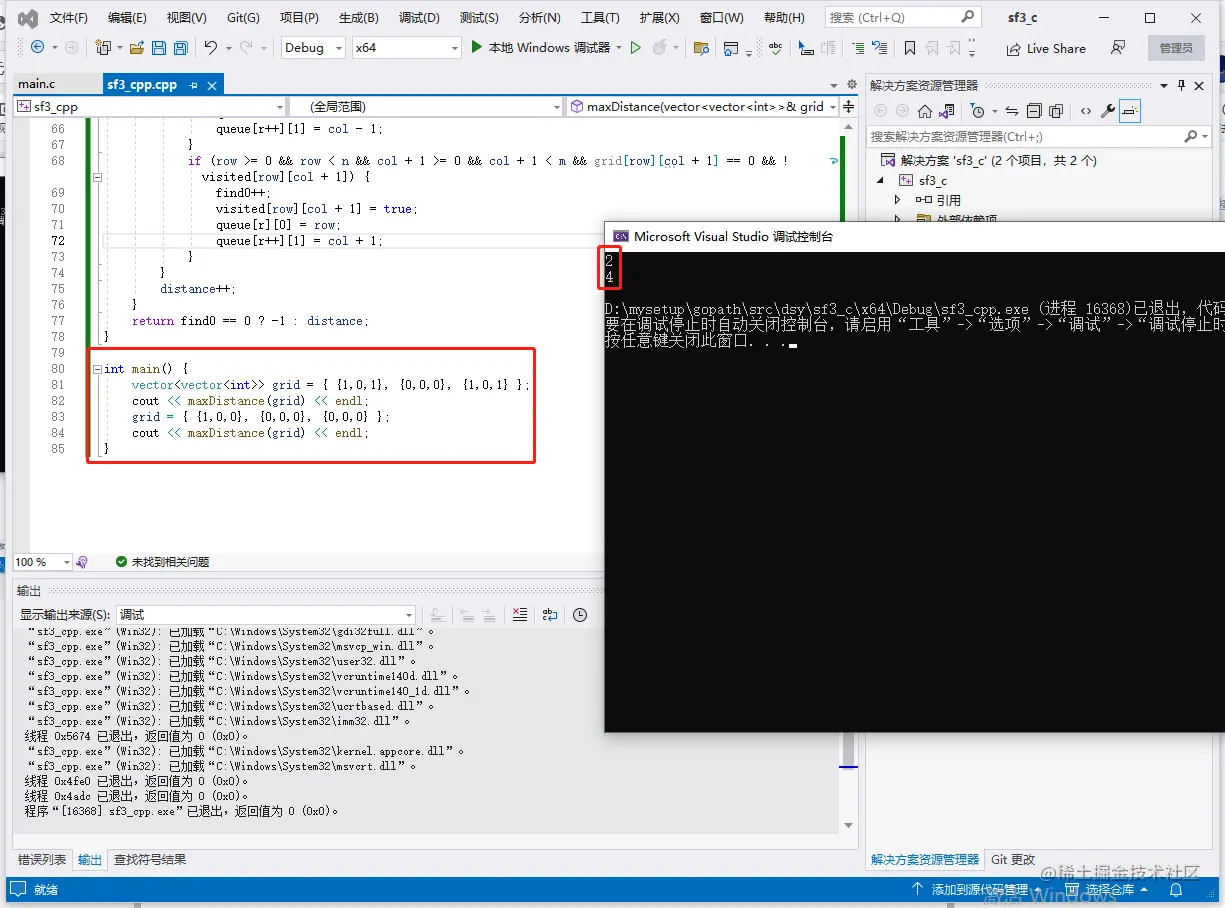Toggle word wrap in the Output panel

[550, 615]
